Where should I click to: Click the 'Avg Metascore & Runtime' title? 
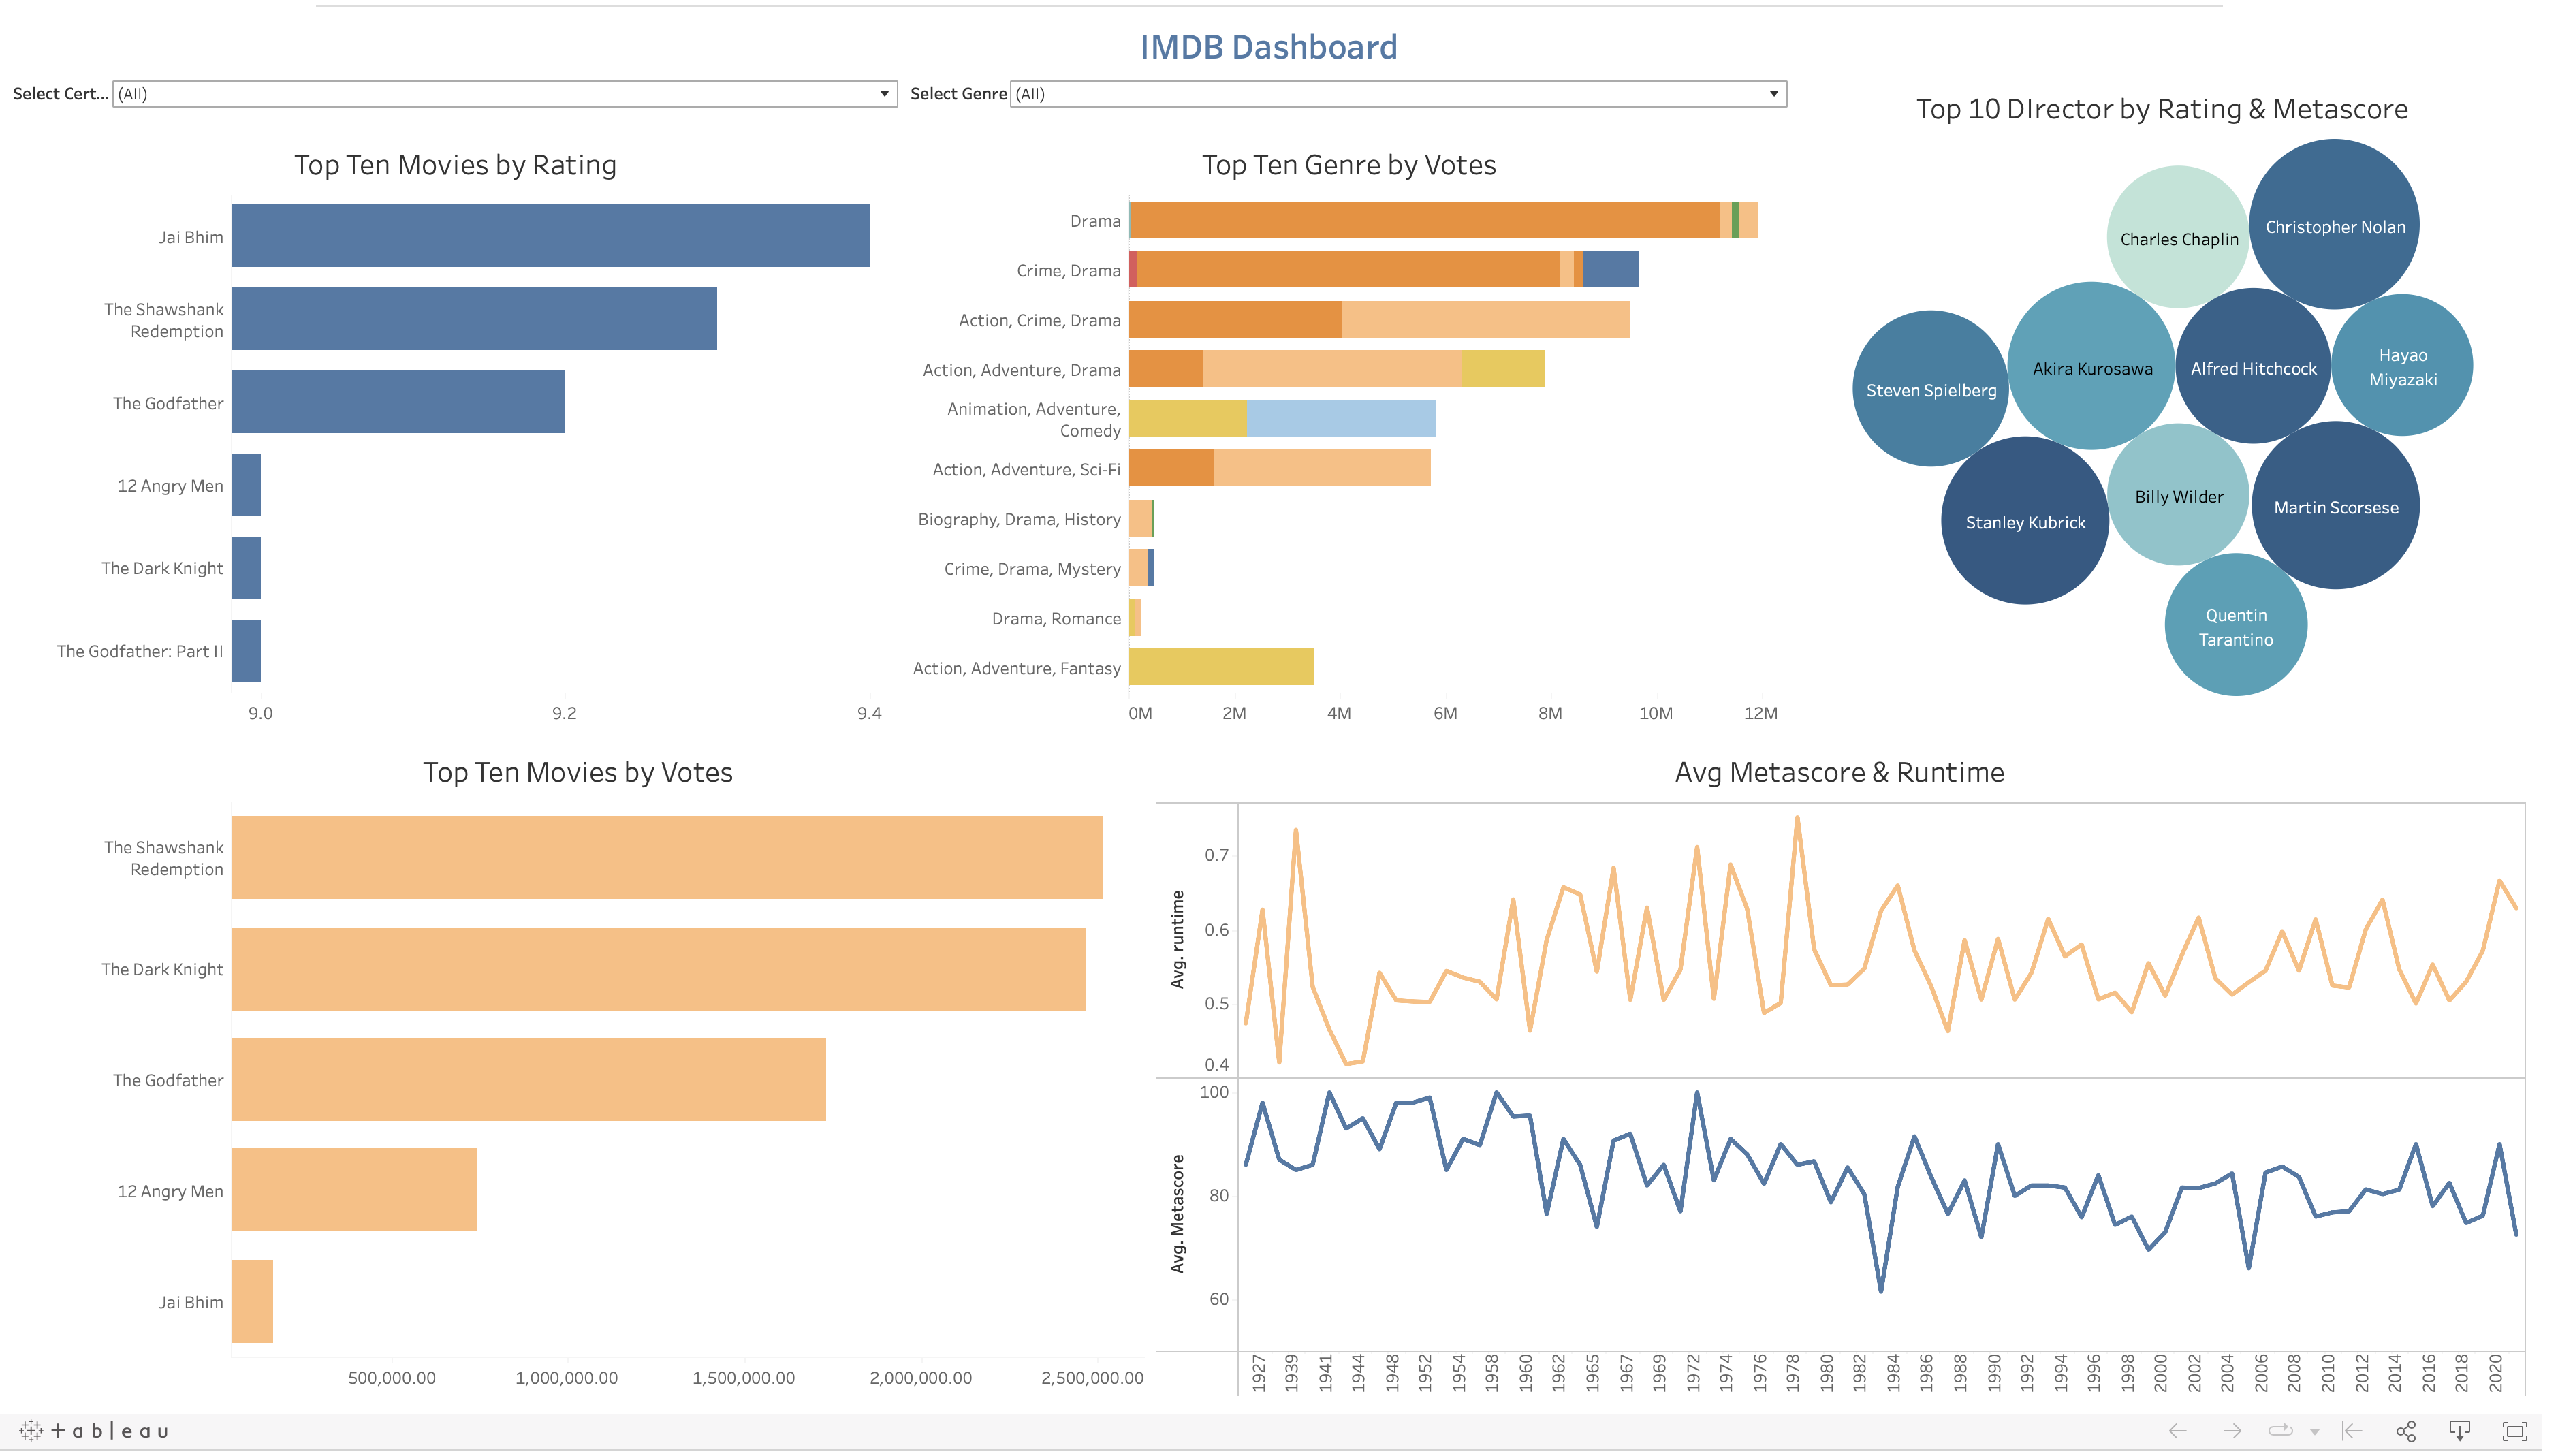pyautogui.click(x=1839, y=772)
